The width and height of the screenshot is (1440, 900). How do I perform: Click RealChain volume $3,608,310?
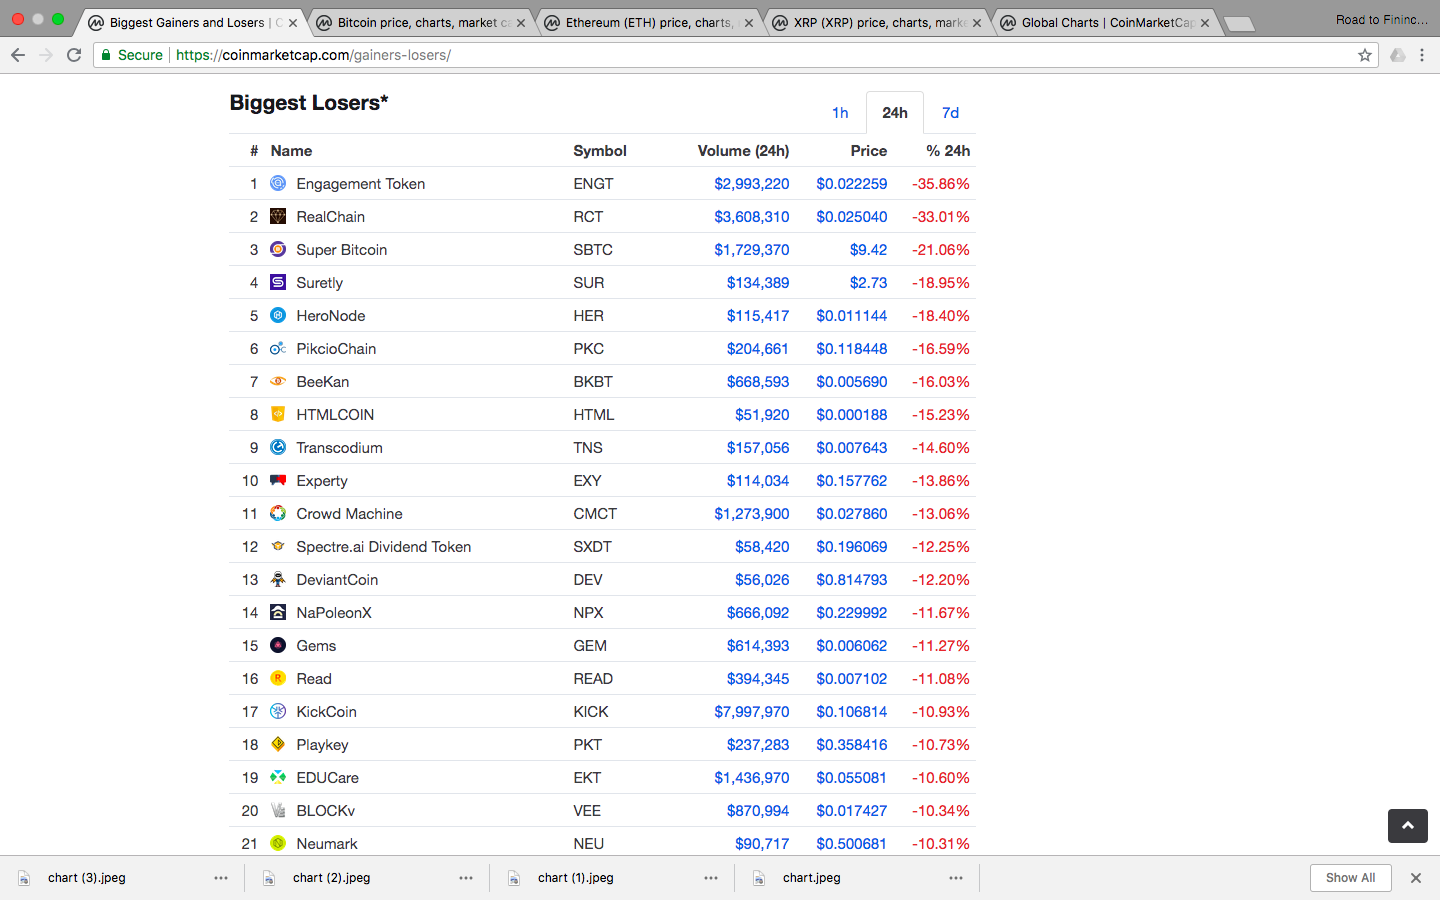[752, 217]
